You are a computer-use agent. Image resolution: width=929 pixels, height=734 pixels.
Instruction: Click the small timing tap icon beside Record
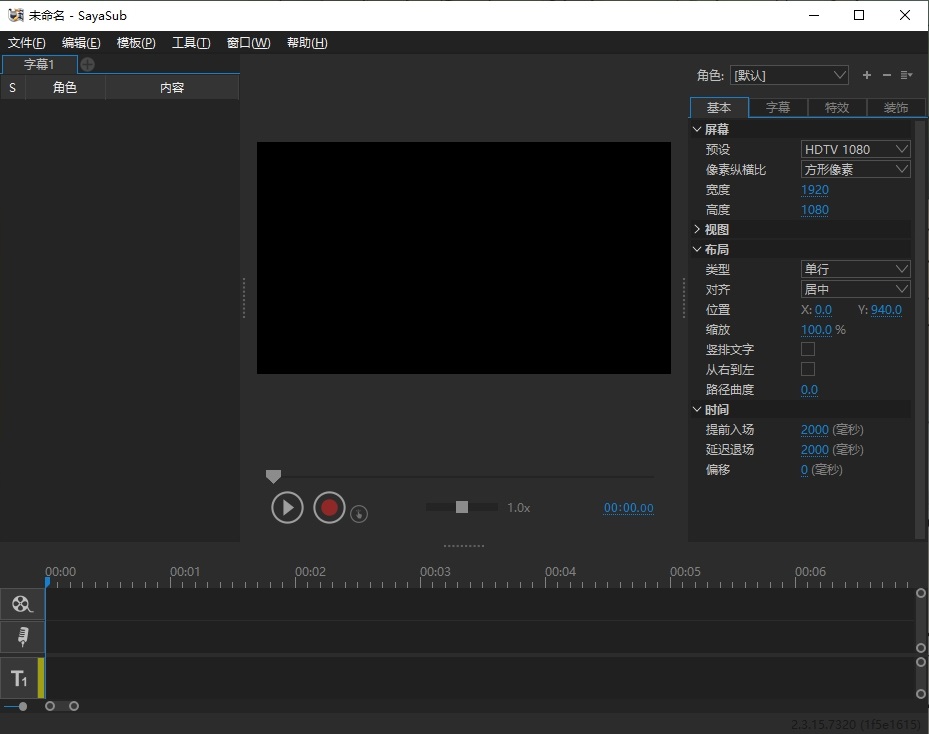pos(360,514)
